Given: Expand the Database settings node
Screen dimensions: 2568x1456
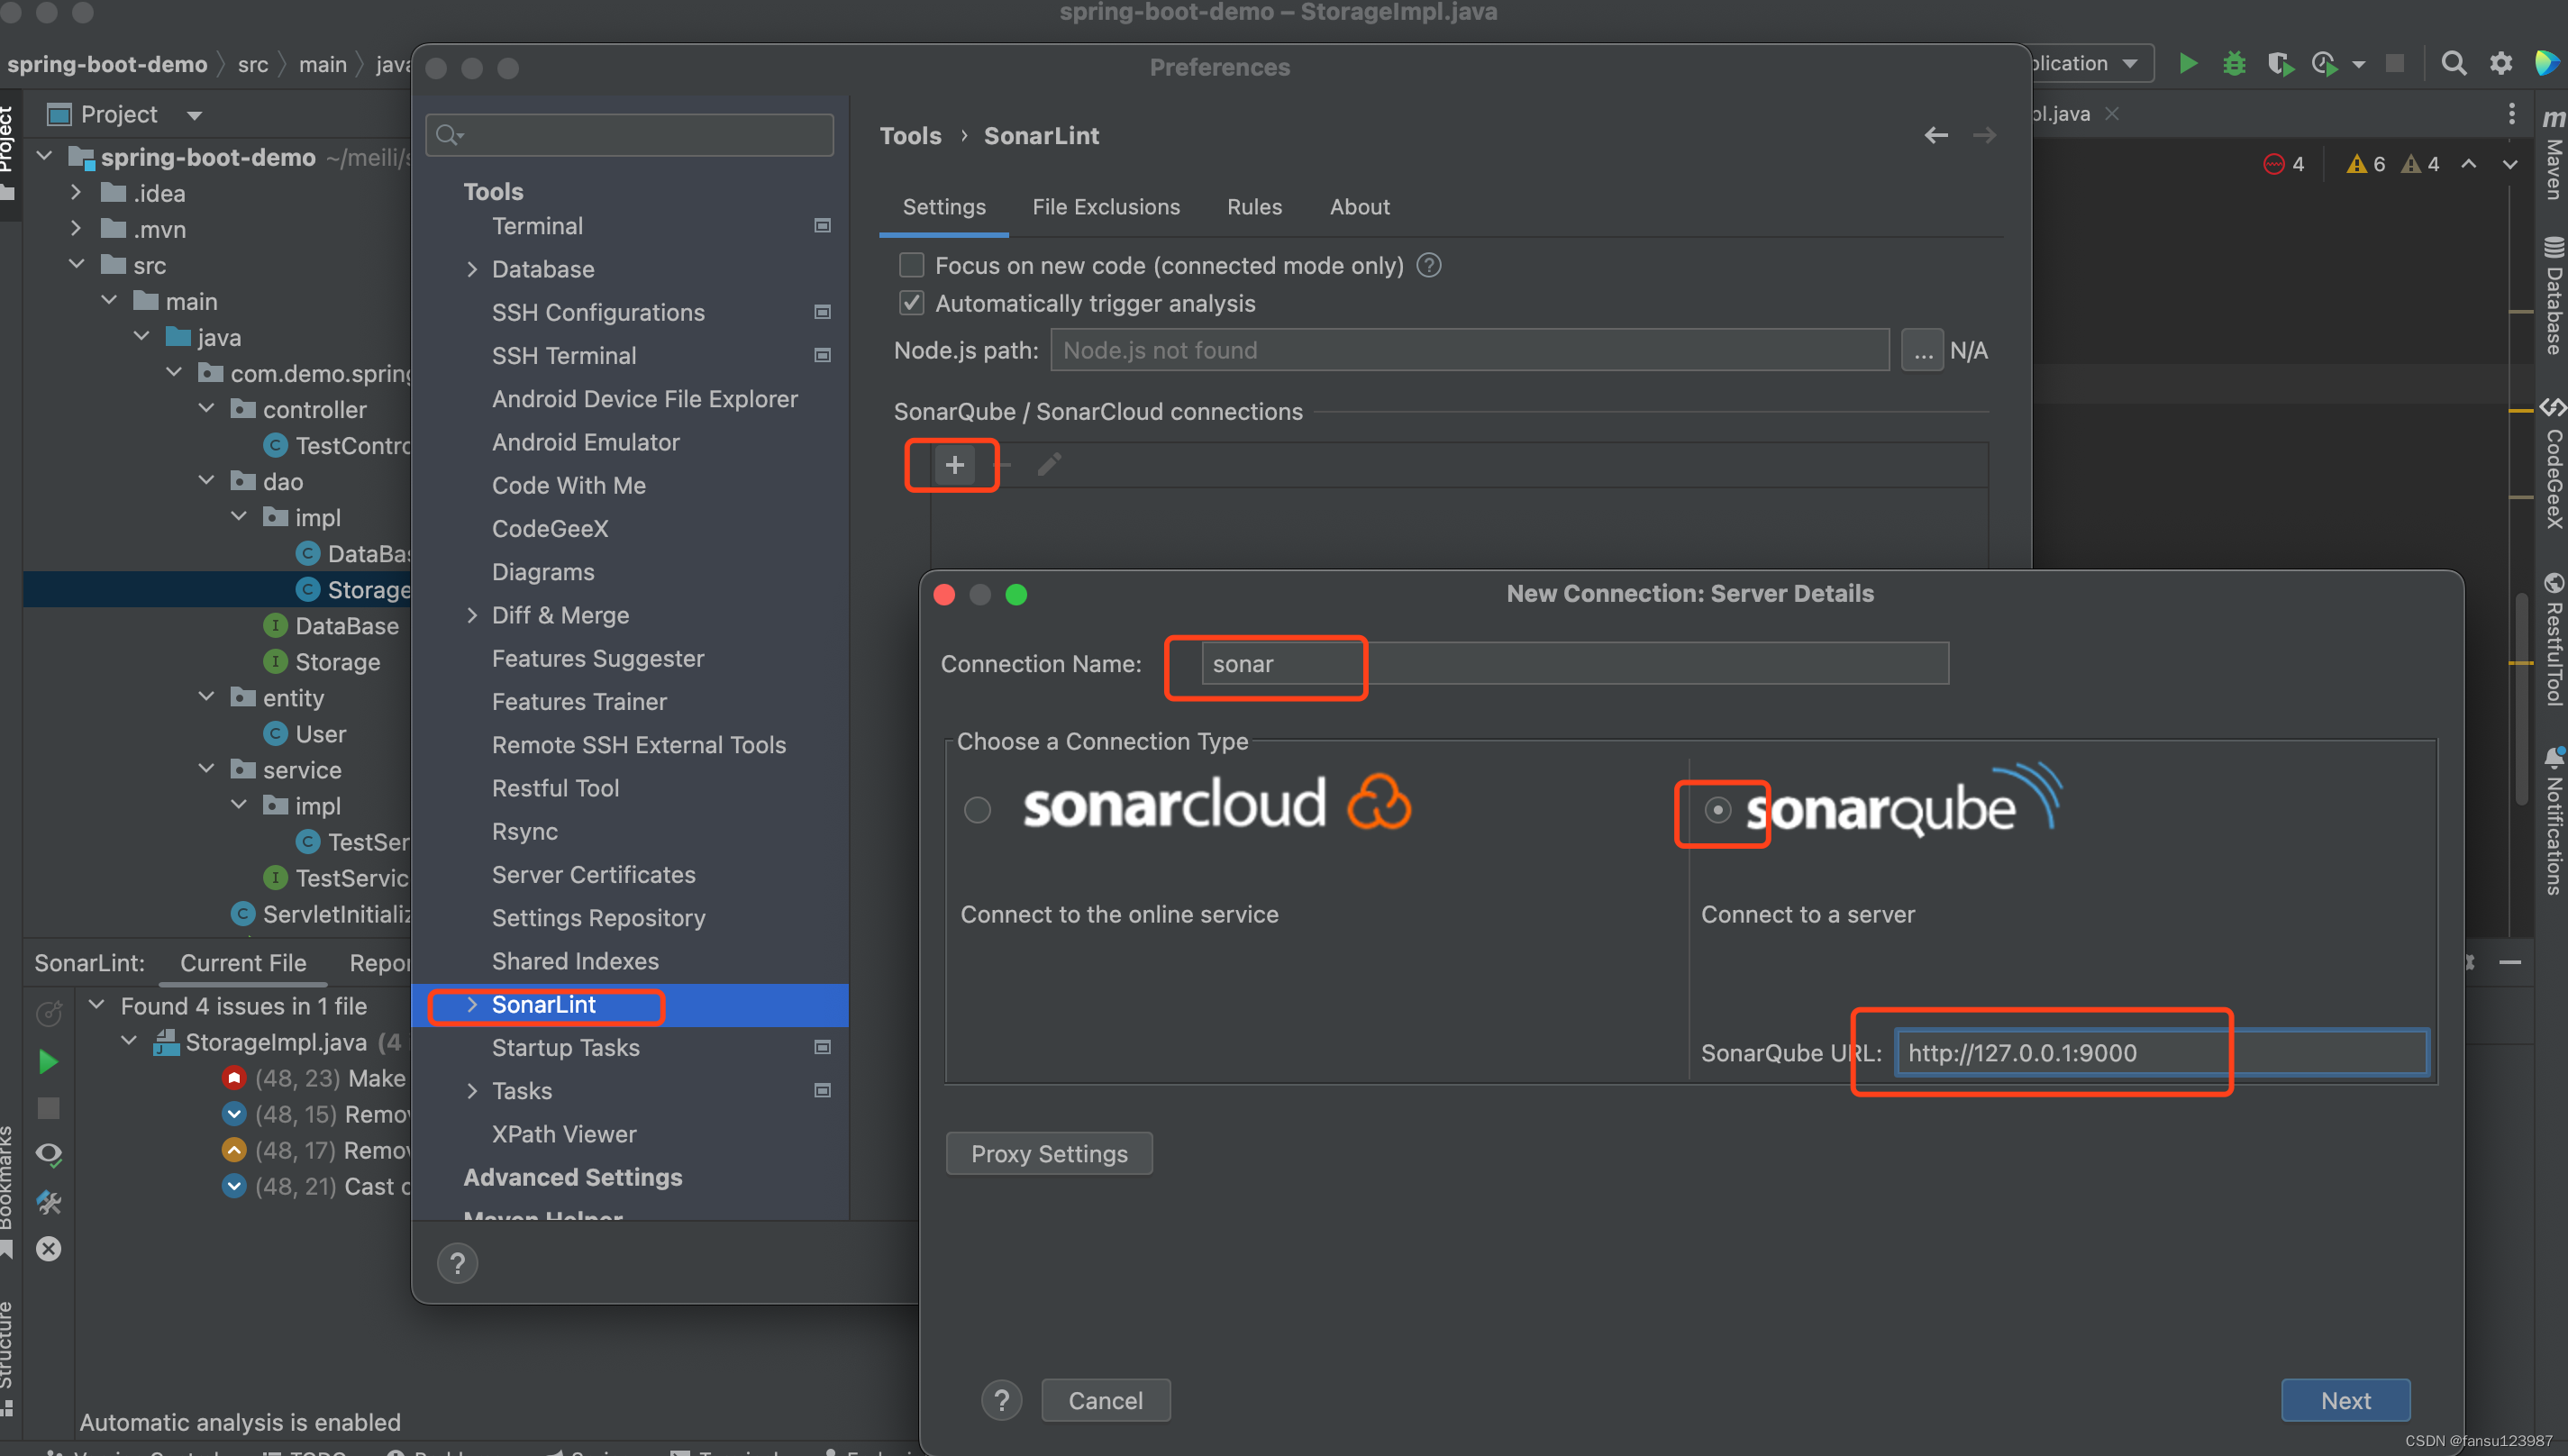Looking at the screenshot, I should click(x=472, y=269).
